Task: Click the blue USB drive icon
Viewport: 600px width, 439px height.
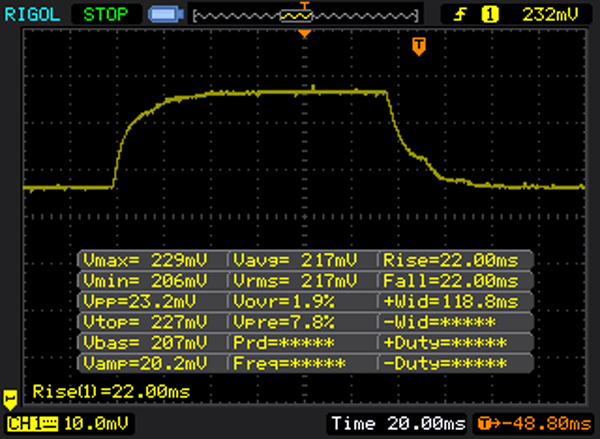Action: coord(166,15)
